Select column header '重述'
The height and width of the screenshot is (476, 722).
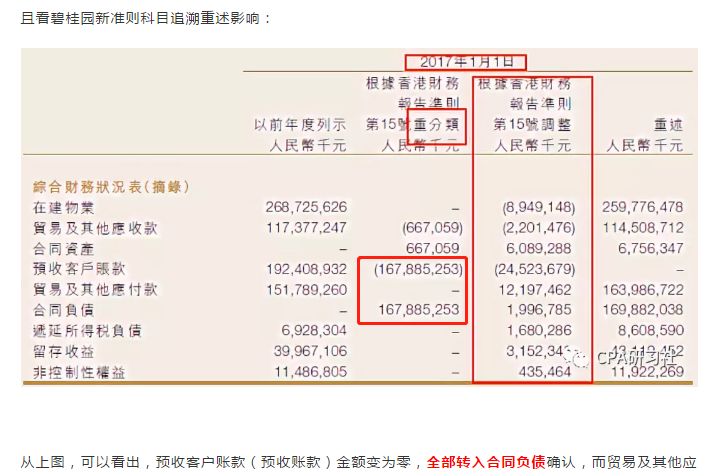[x=668, y=125]
